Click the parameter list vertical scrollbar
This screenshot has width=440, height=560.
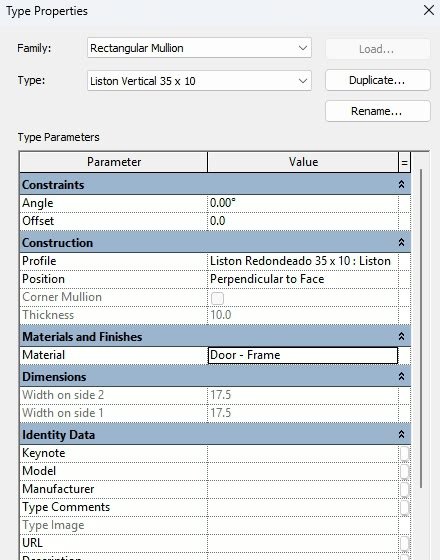tap(421, 328)
